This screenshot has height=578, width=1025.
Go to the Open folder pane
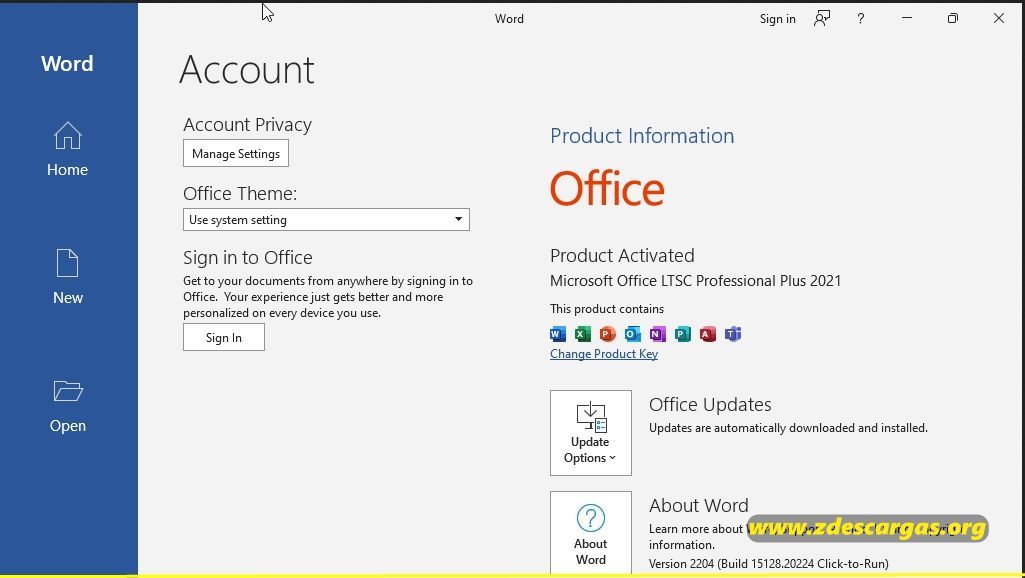click(67, 406)
